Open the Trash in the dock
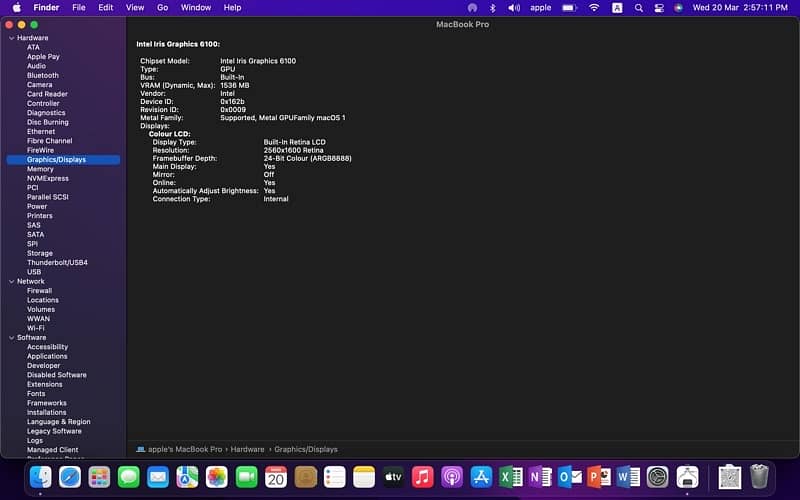 tap(760, 477)
